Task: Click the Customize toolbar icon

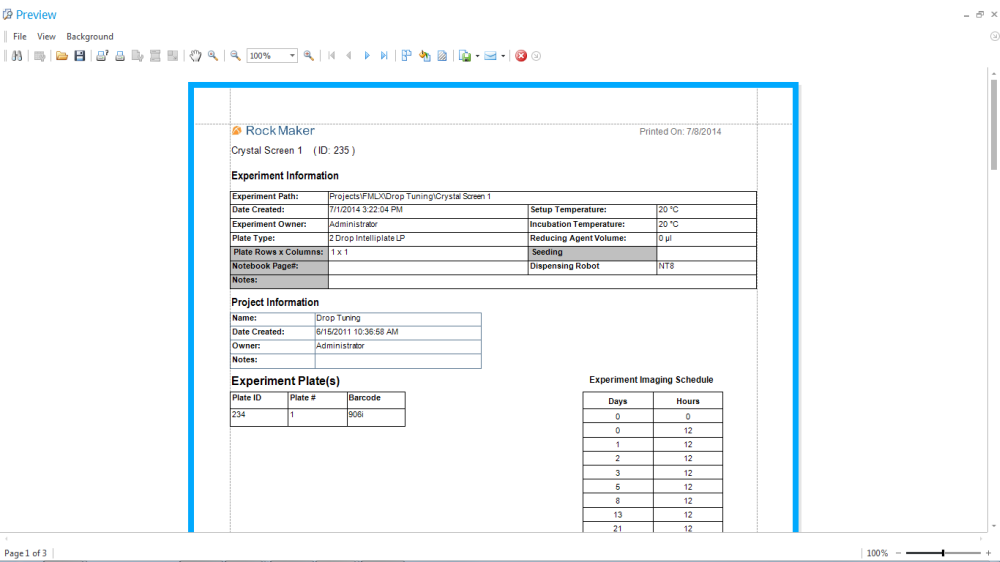Action: [x=40, y=56]
